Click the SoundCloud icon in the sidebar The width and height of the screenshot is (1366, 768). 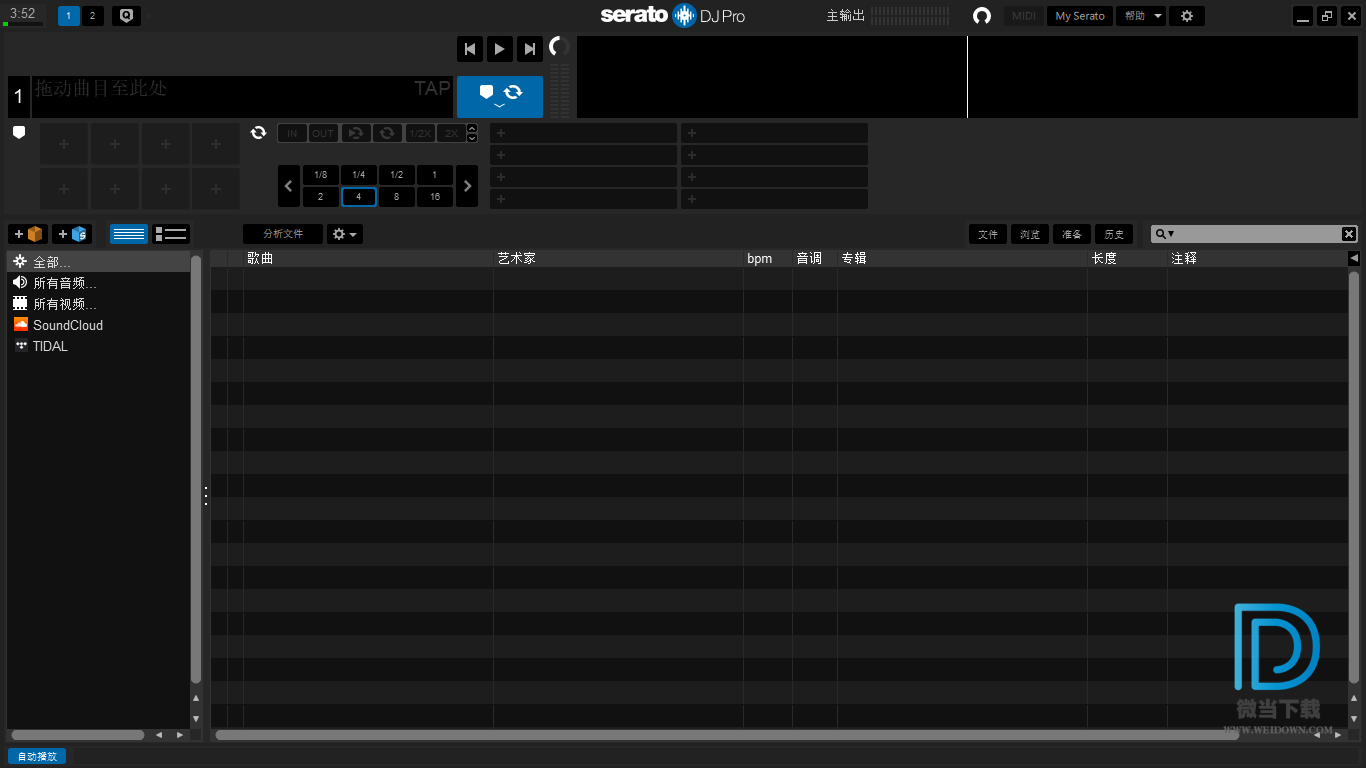coord(21,325)
